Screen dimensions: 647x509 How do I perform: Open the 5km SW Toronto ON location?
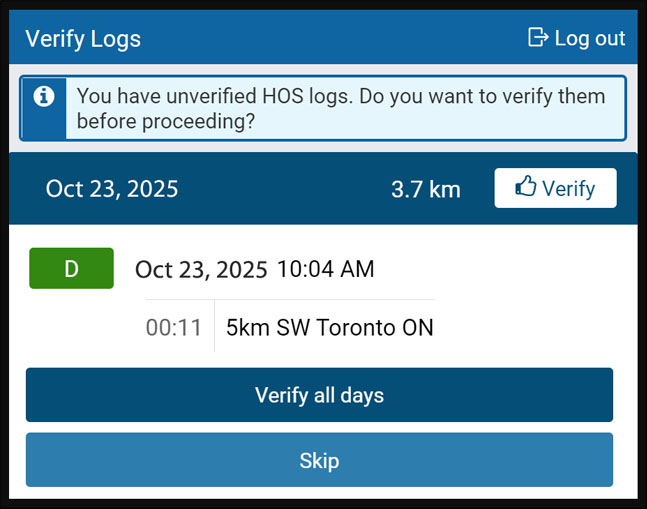point(330,327)
